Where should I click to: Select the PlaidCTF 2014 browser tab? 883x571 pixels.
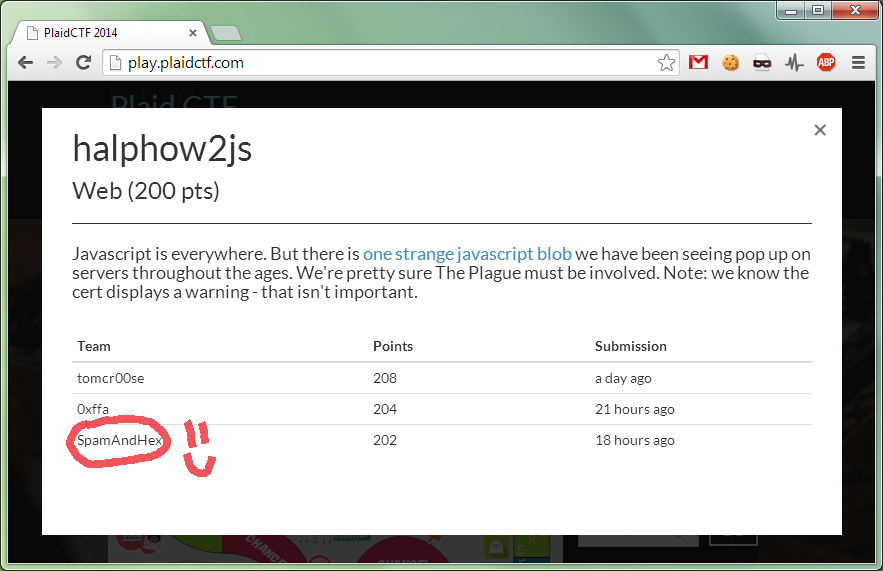pyautogui.click(x=110, y=33)
